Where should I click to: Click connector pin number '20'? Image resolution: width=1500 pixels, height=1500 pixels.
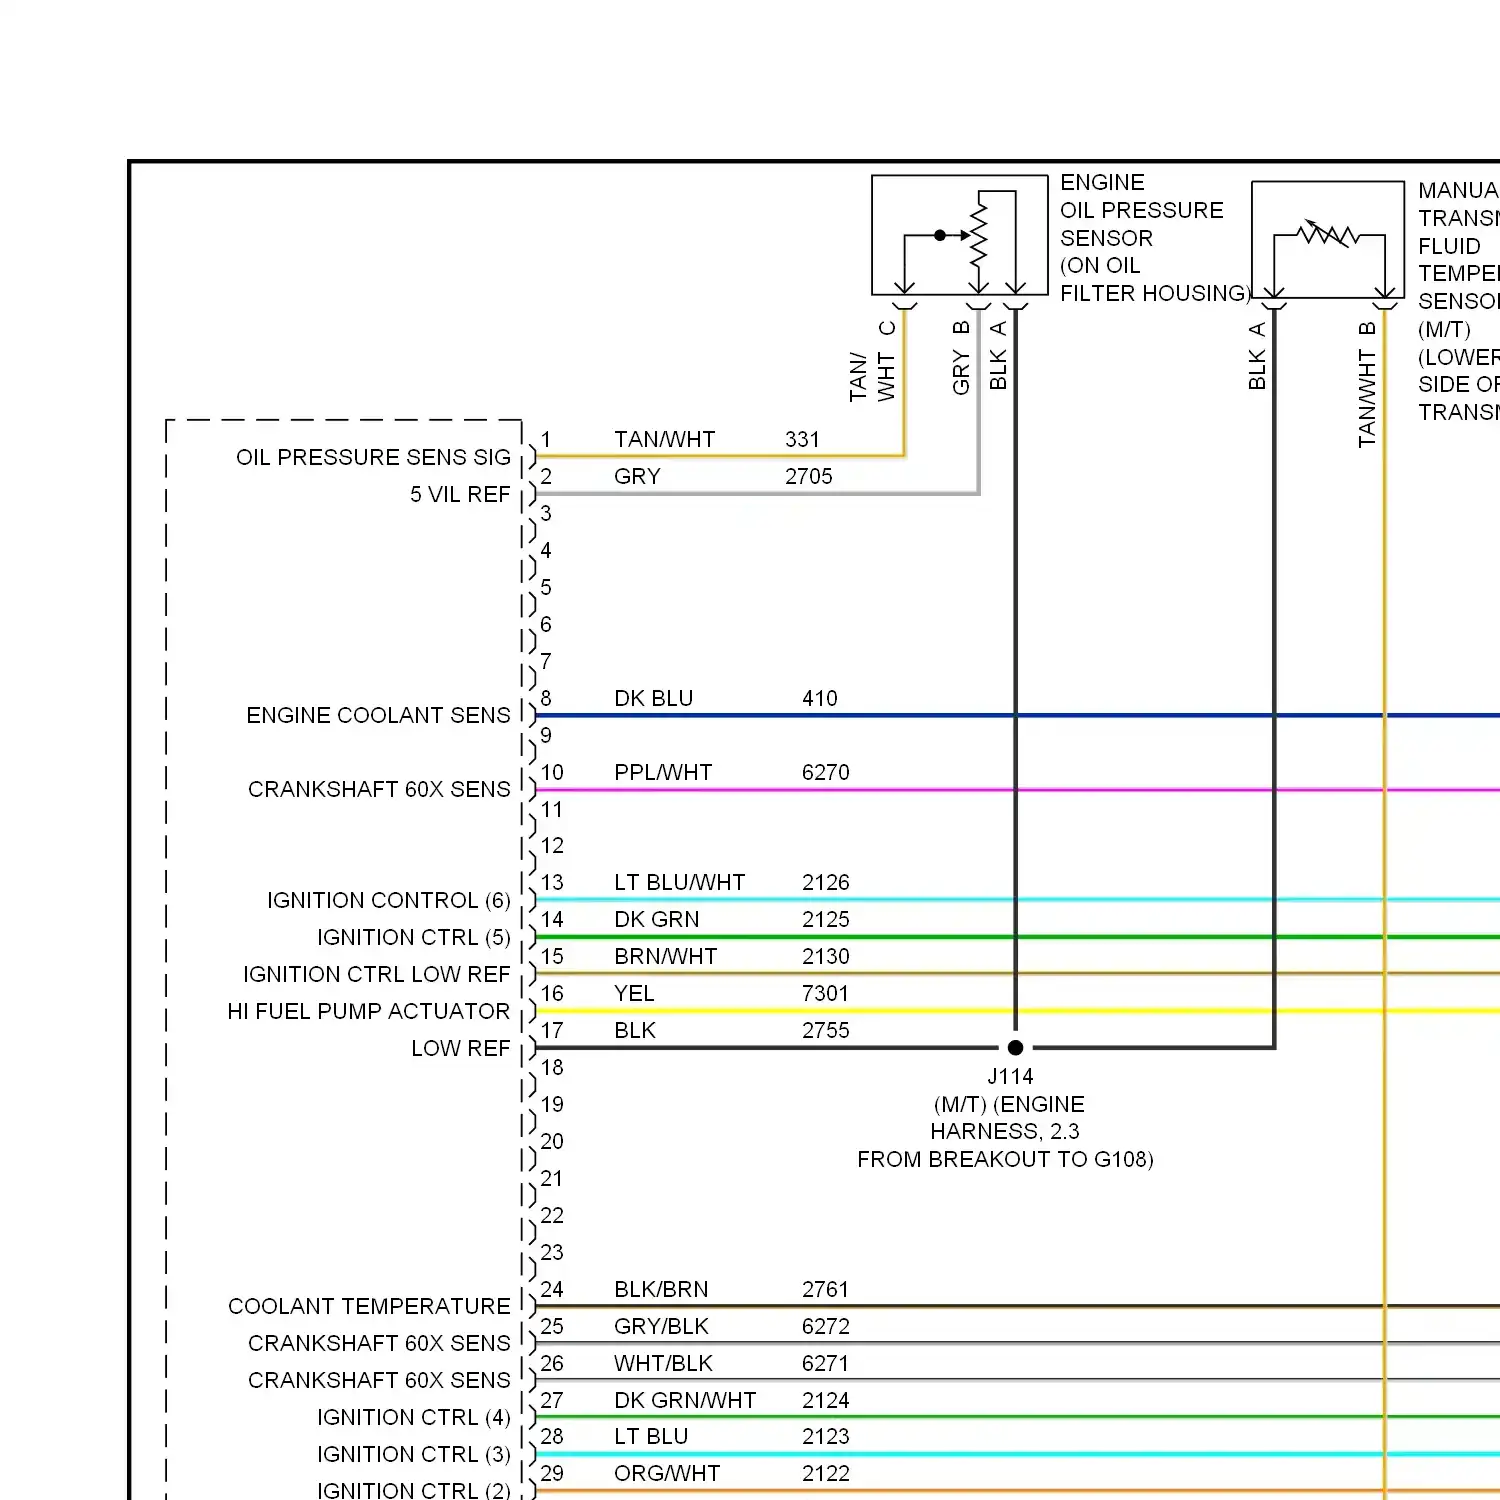click(552, 1141)
